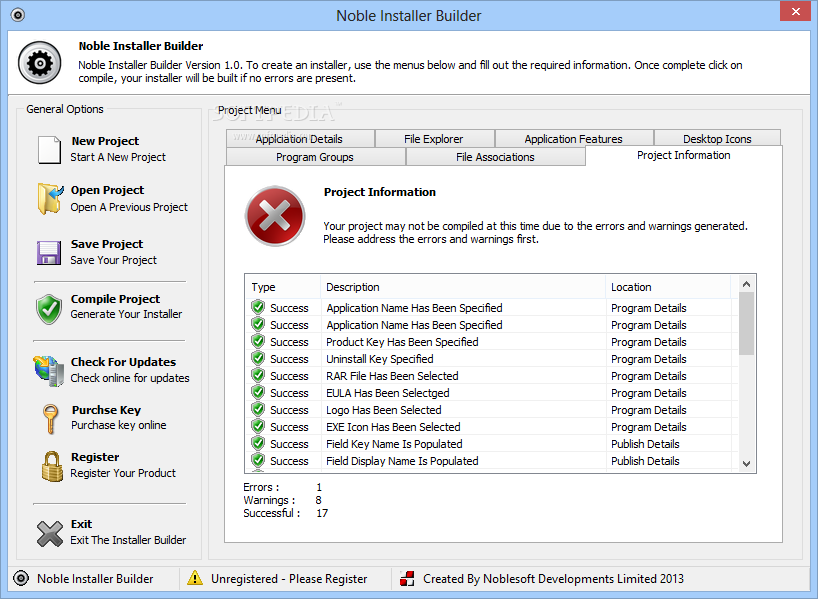The width and height of the screenshot is (818, 599).
Task: Open the Applciation Details tab
Action: tap(300, 139)
